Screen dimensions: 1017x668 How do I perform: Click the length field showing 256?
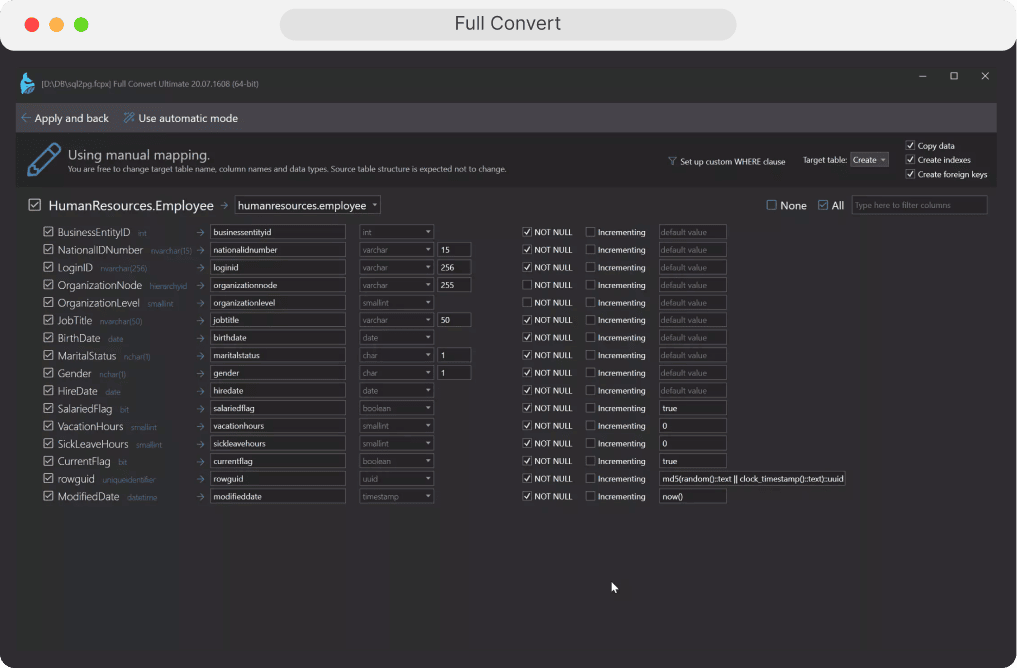[454, 267]
